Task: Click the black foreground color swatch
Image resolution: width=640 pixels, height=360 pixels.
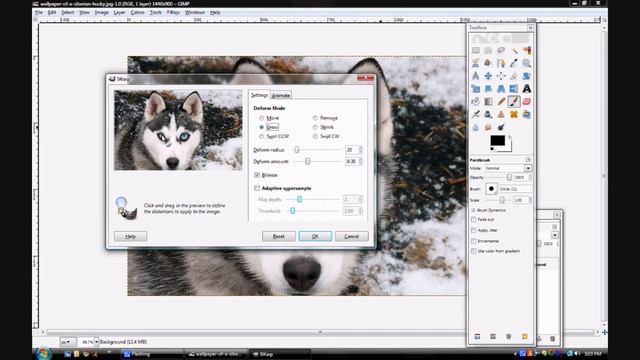Action: click(498, 141)
